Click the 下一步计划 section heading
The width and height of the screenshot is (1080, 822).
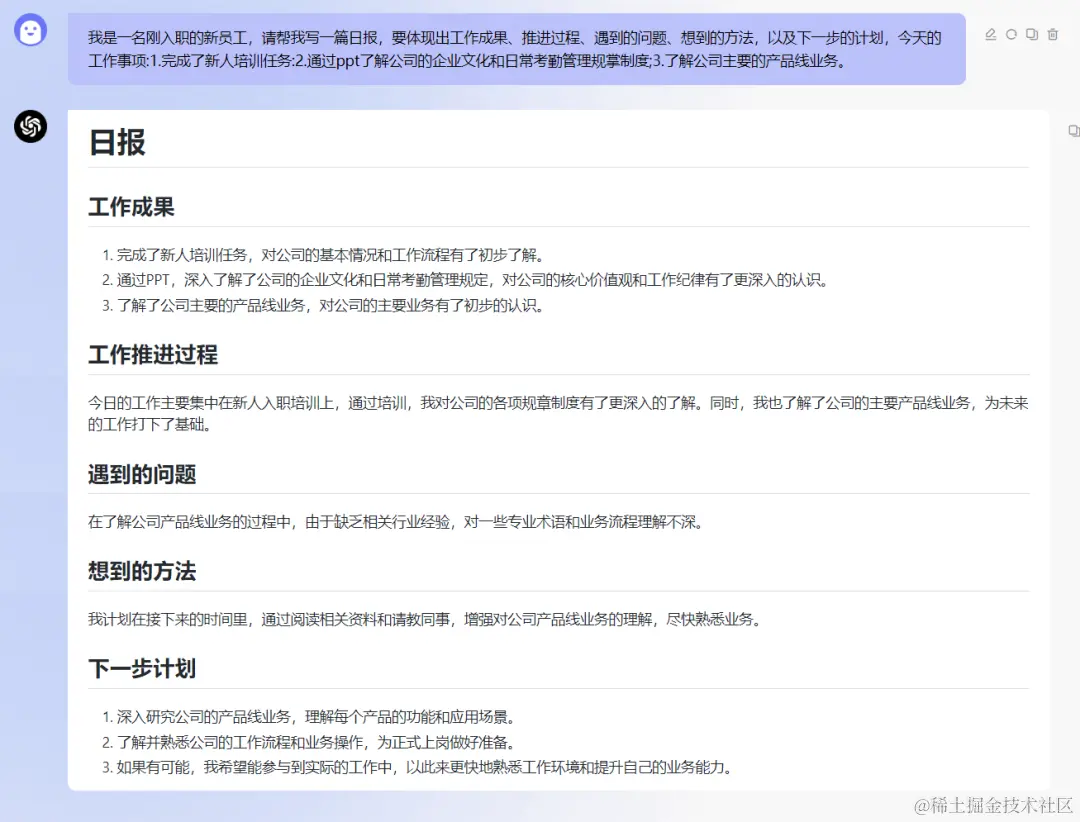pyautogui.click(x=142, y=668)
